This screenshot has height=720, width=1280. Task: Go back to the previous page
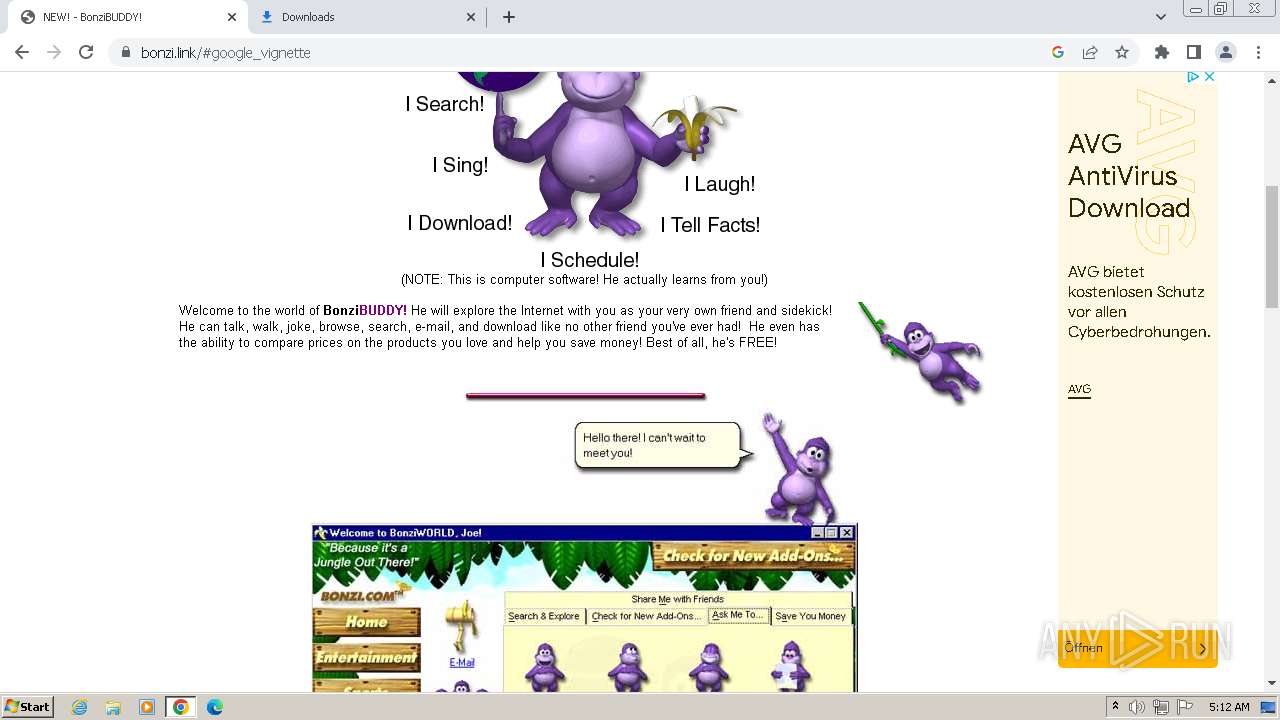point(22,52)
